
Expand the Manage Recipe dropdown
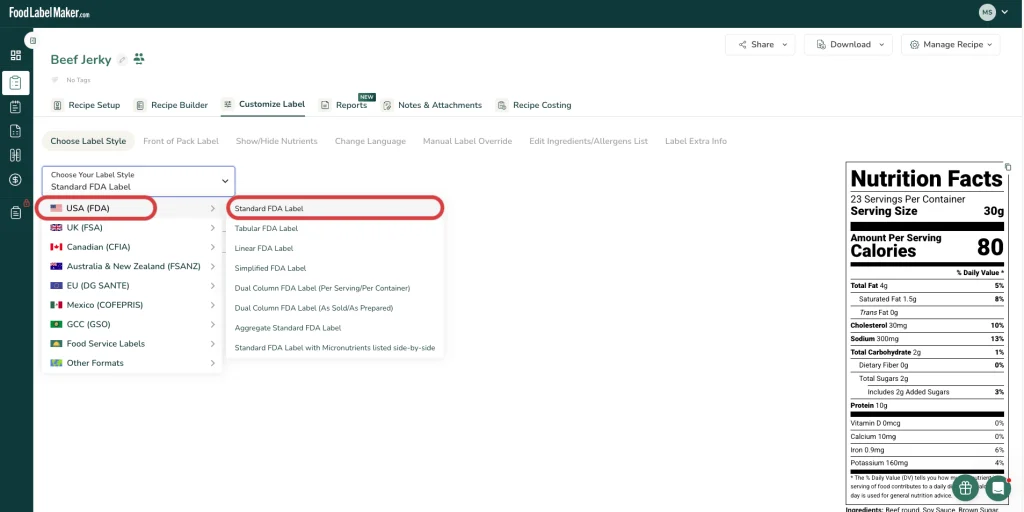click(950, 44)
